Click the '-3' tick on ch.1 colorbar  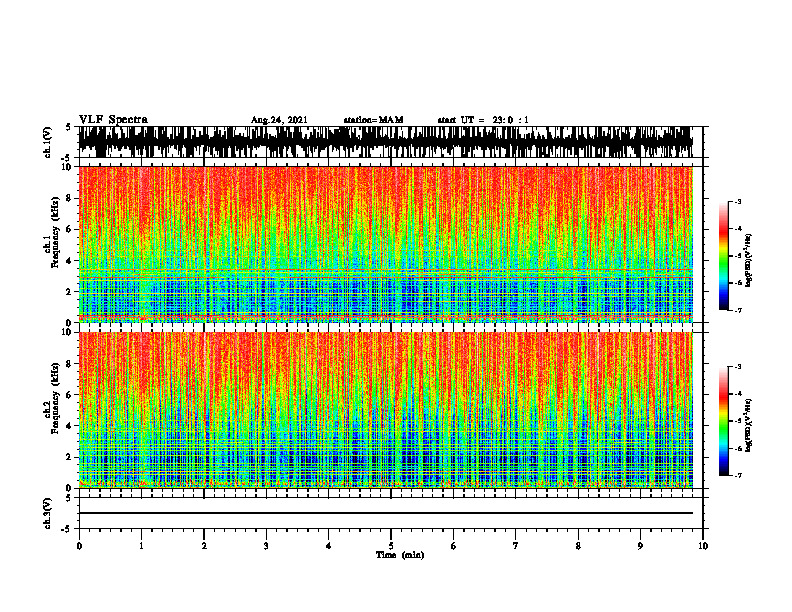[x=737, y=201]
